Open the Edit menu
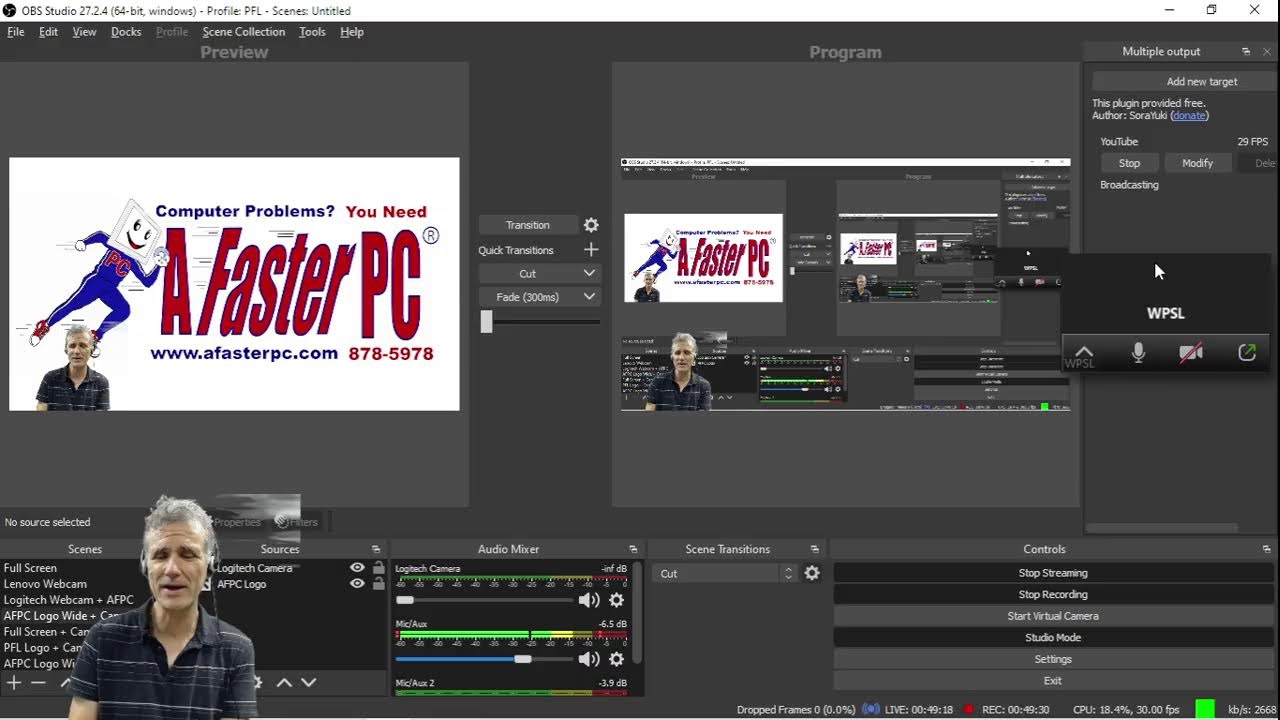This screenshot has width=1280, height=720. [48, 32]
